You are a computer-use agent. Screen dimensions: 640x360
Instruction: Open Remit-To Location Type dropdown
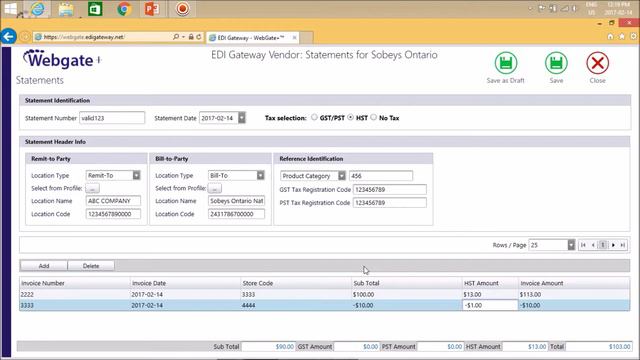coord(136,176)
